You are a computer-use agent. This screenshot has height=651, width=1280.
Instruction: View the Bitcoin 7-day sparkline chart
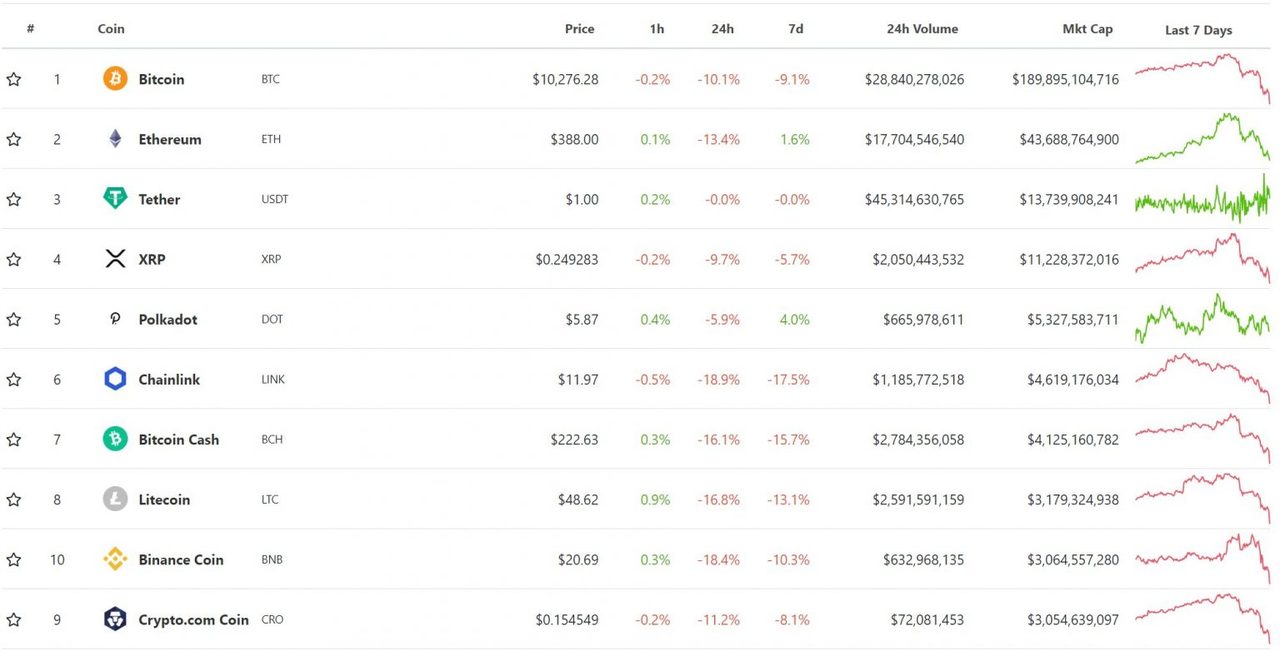point(1202,78)
